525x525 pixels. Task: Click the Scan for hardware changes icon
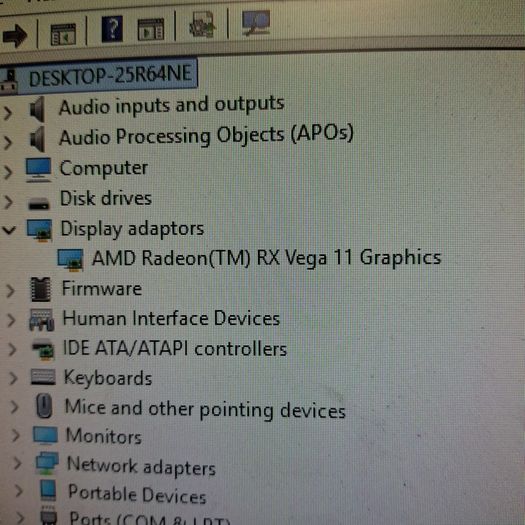[256, 22]
